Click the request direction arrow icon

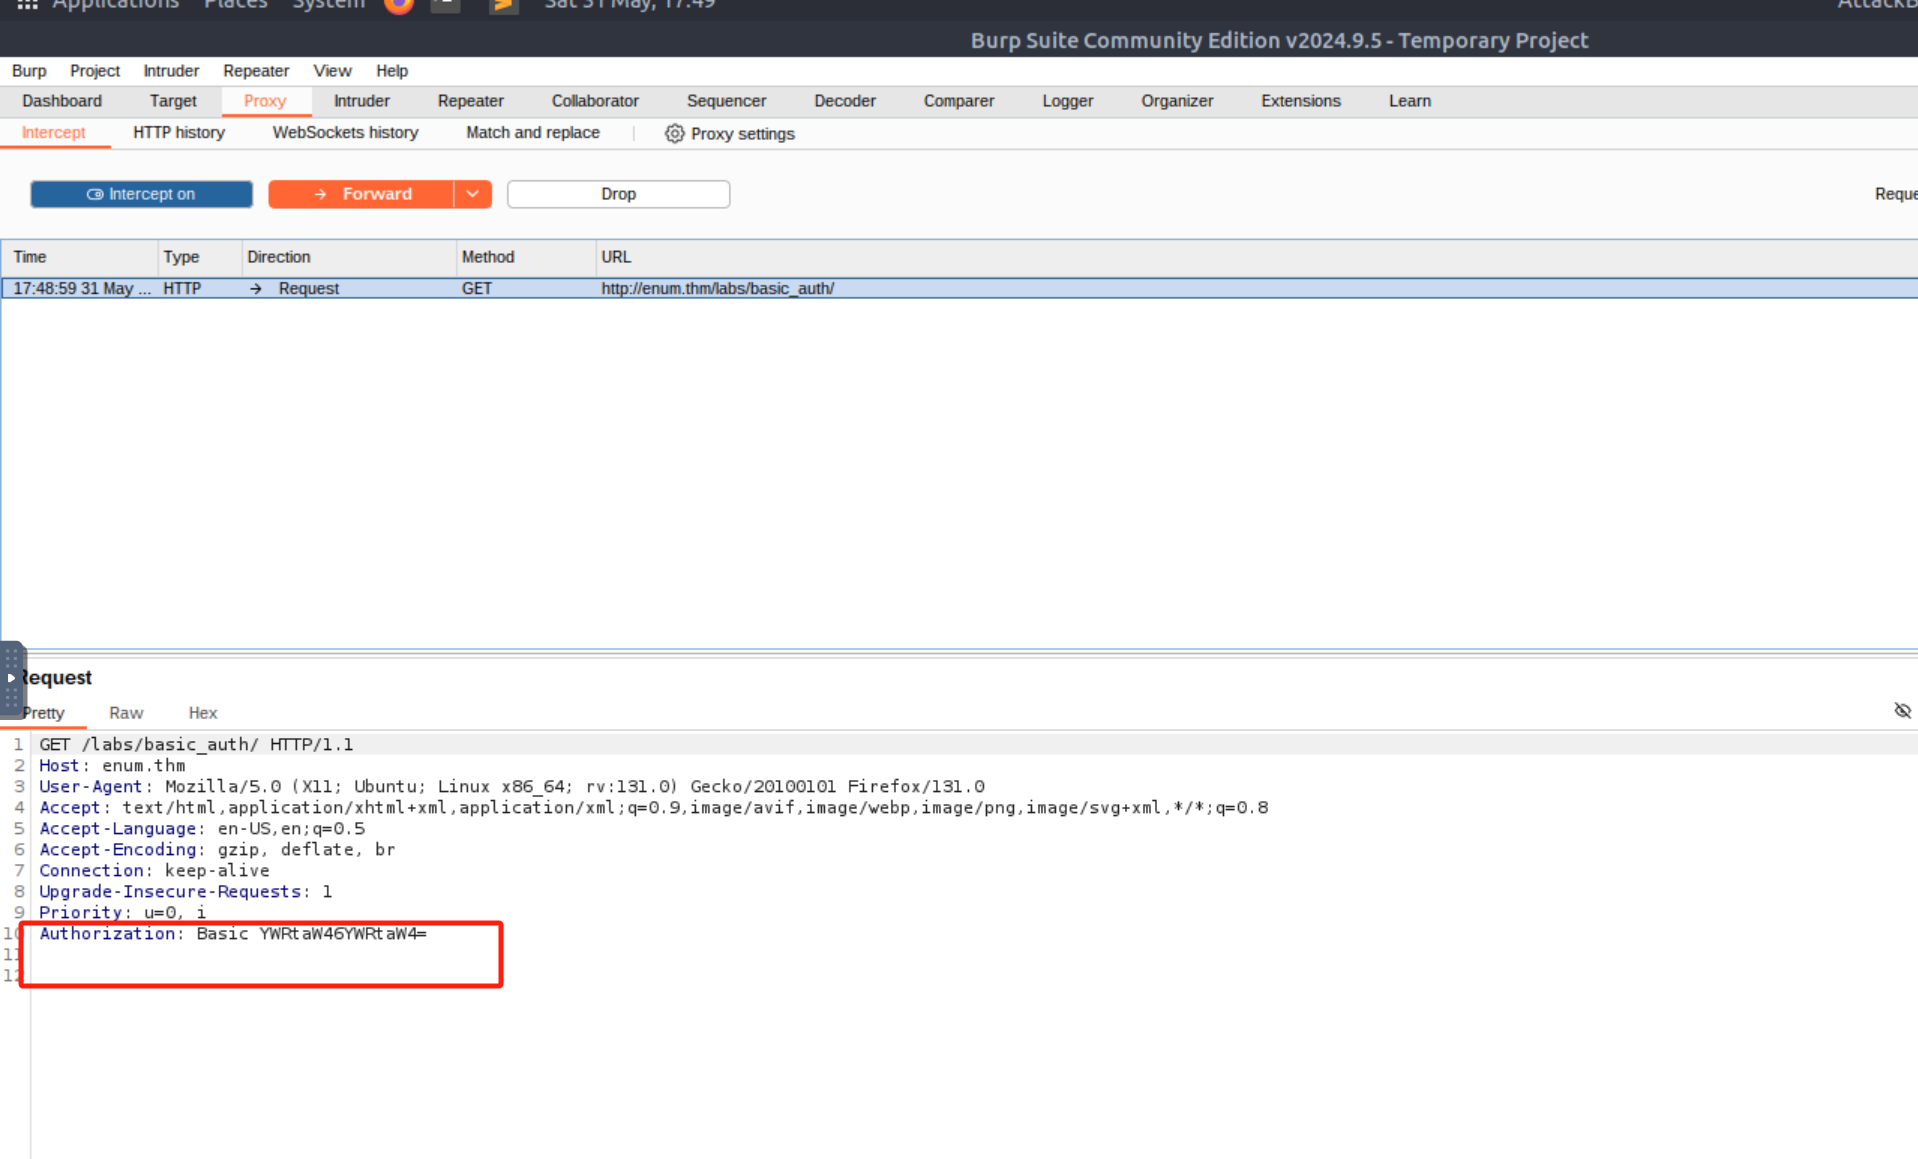click(256, 288)
